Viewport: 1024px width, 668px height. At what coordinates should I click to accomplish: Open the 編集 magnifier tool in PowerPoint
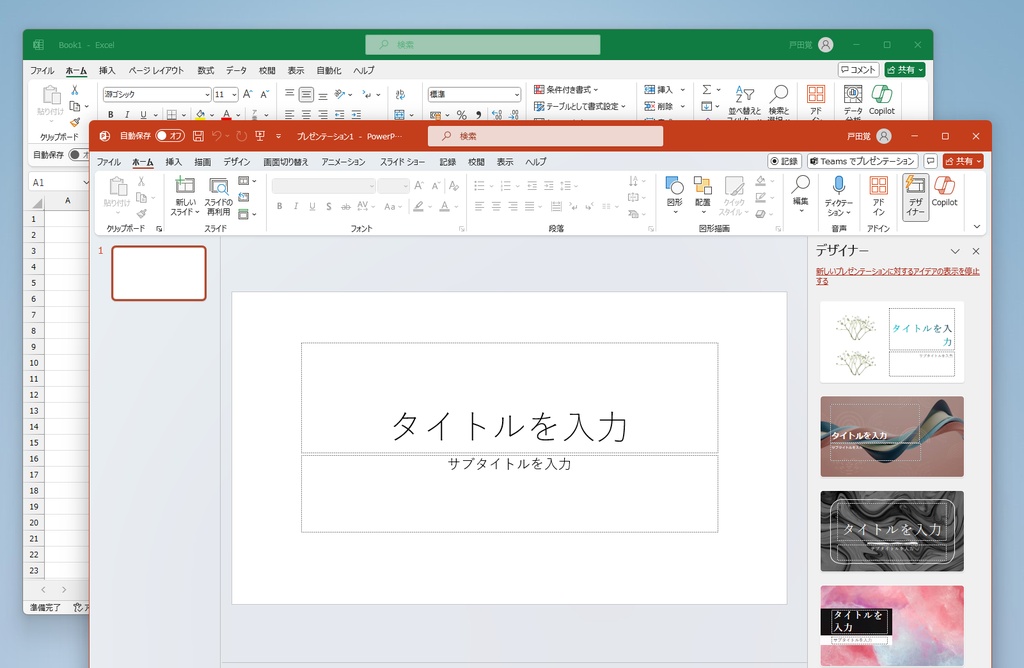click(x=801, y=185)
